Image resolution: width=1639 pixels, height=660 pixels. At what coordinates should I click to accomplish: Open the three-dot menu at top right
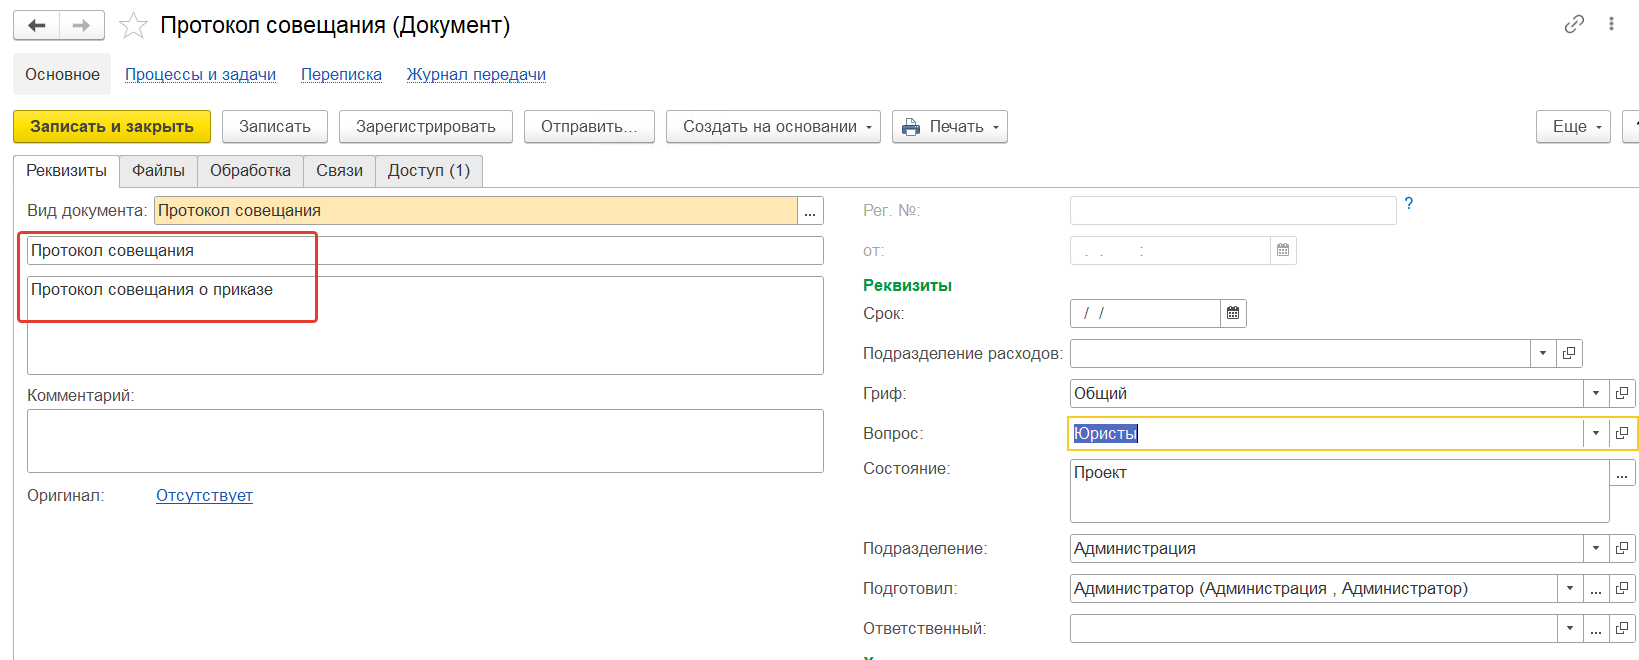pyautogui.click(x=1611, y=24)
